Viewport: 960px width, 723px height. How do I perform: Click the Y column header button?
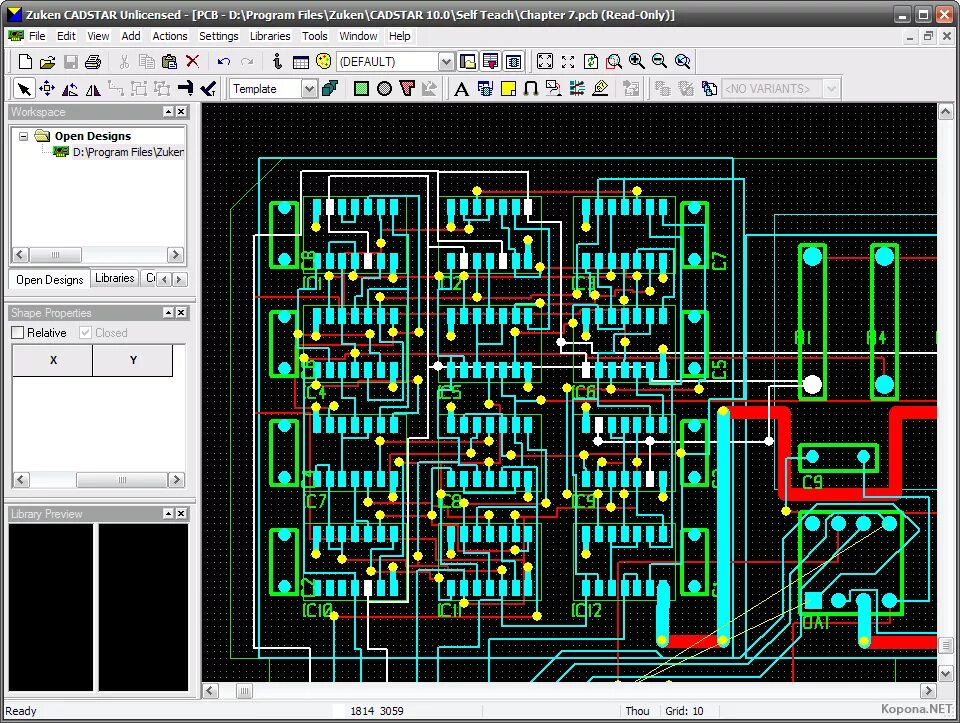click(x=133, y=360)
